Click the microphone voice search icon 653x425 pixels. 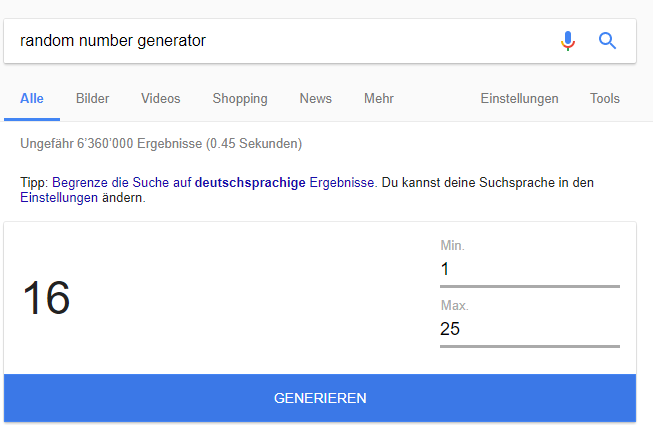click(x=568, y=41)
